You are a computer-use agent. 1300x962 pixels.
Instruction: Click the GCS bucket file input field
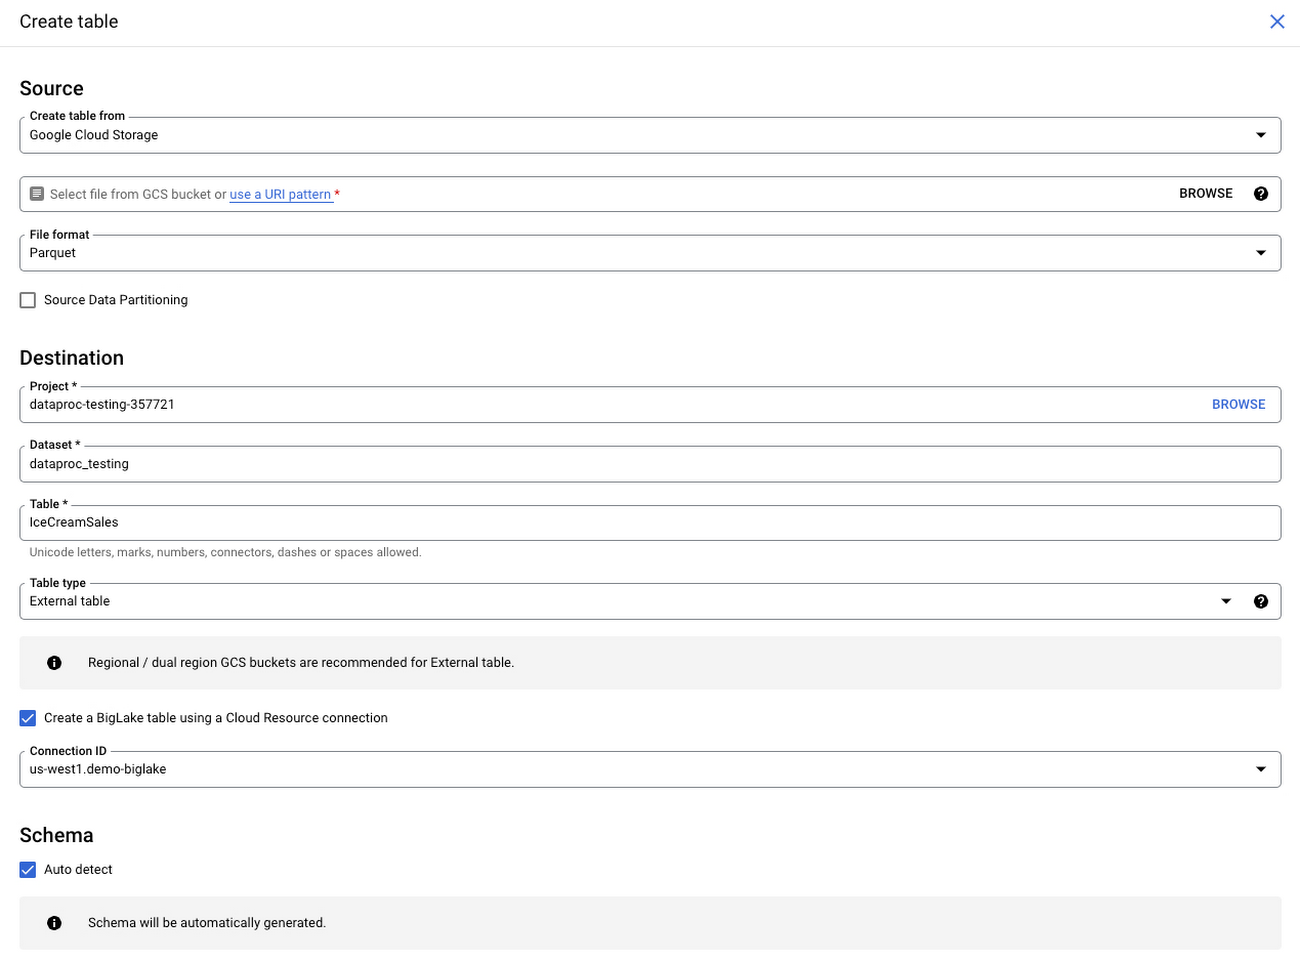click(x=650, y=194)
